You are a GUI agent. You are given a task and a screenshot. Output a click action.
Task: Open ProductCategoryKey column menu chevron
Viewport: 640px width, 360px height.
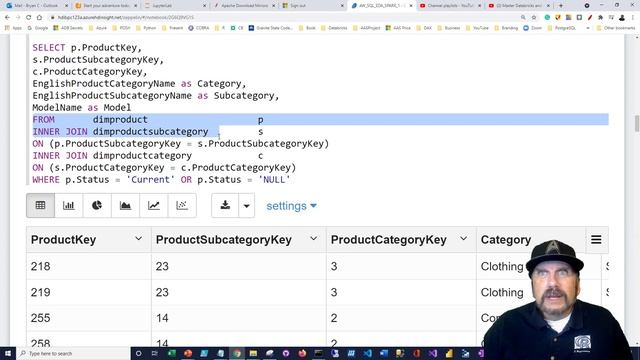[x=464, y=239]
